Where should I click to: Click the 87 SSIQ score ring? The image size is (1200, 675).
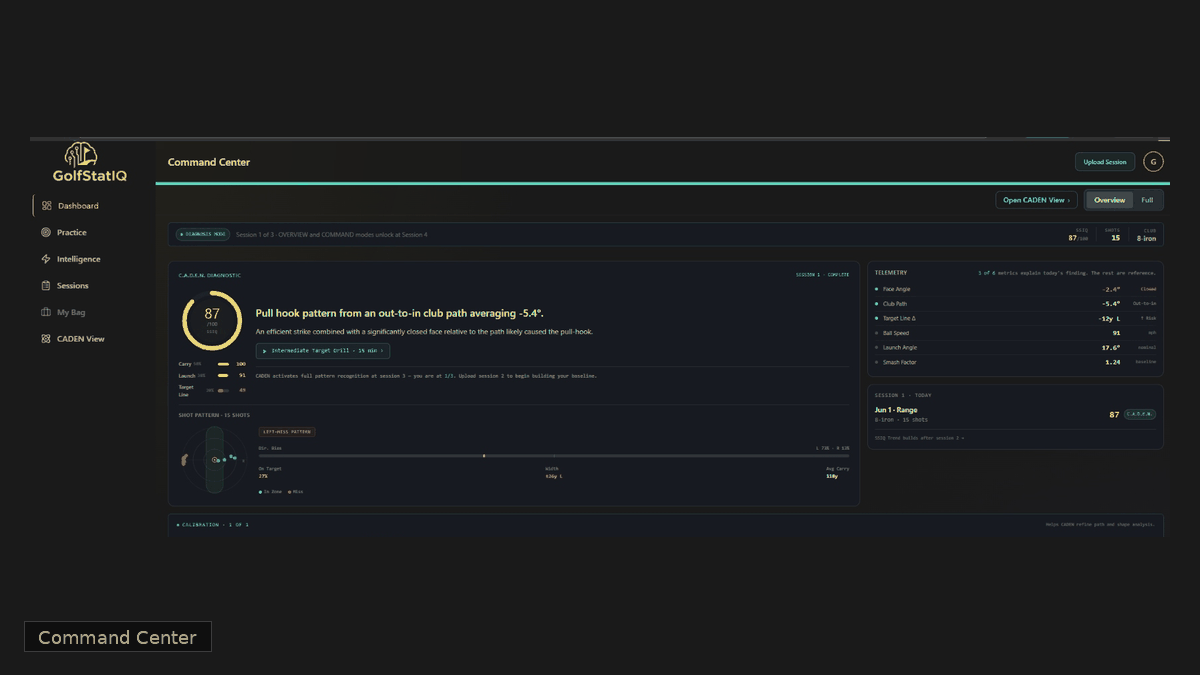(212, 320)
